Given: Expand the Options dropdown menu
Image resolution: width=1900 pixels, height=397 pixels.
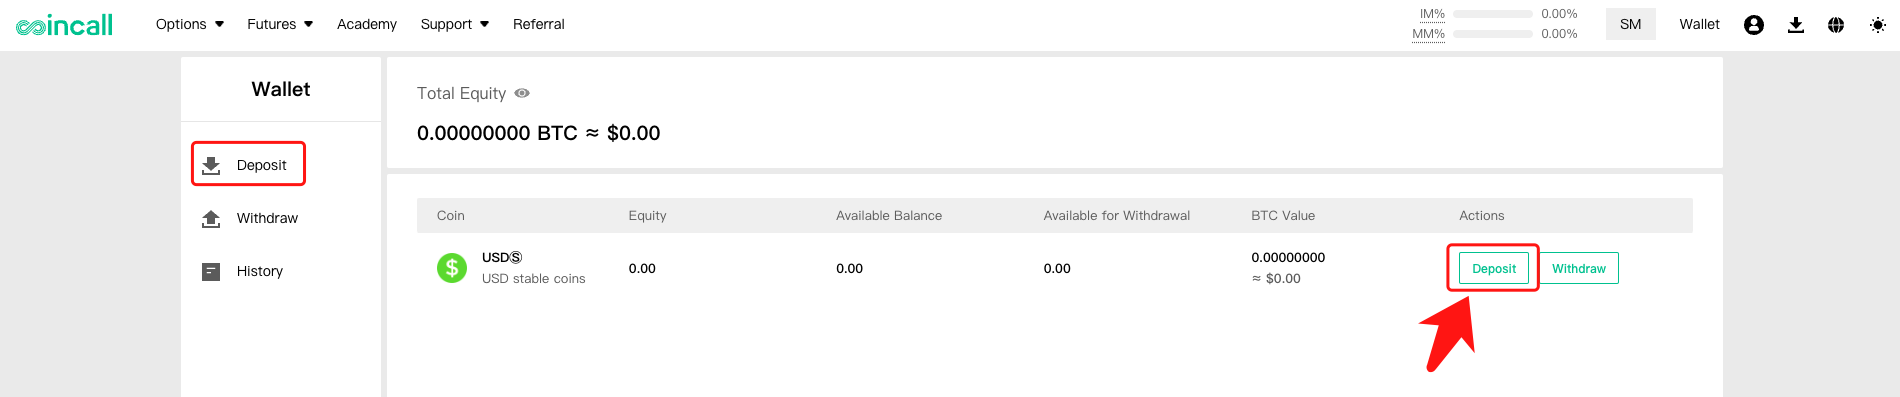Looking at the screenshot, I should [x=190, y=24].
